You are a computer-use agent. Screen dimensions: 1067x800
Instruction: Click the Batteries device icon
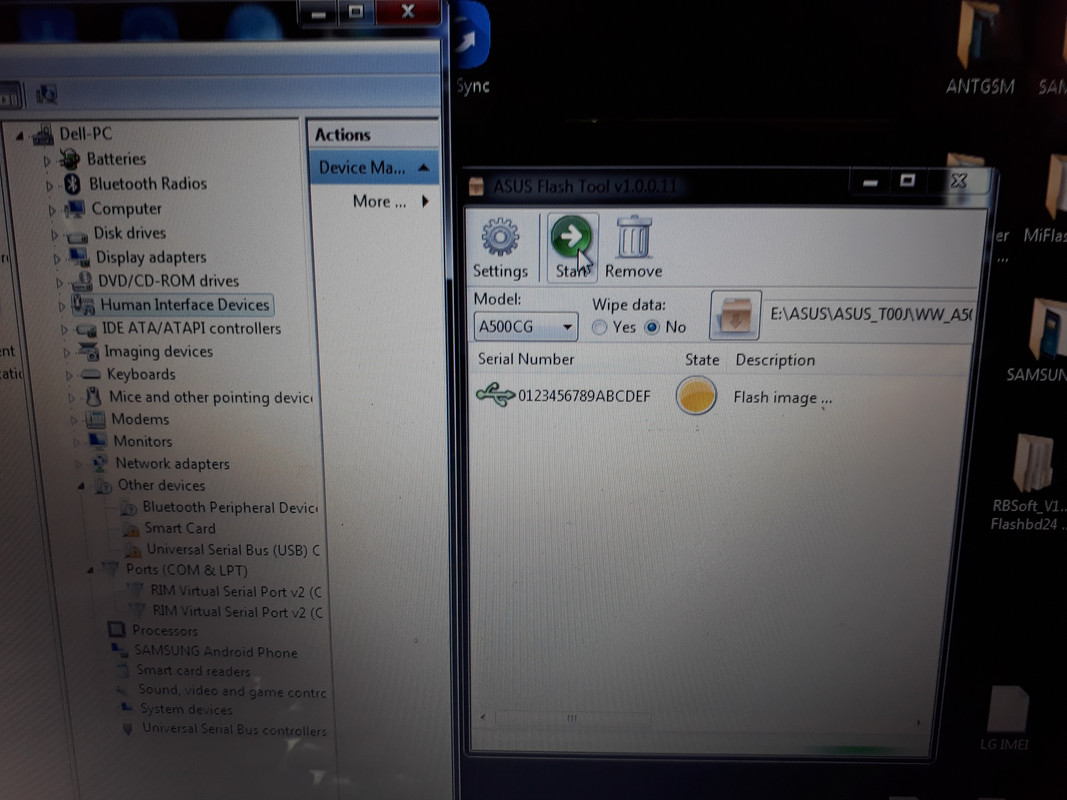(69, 159)
